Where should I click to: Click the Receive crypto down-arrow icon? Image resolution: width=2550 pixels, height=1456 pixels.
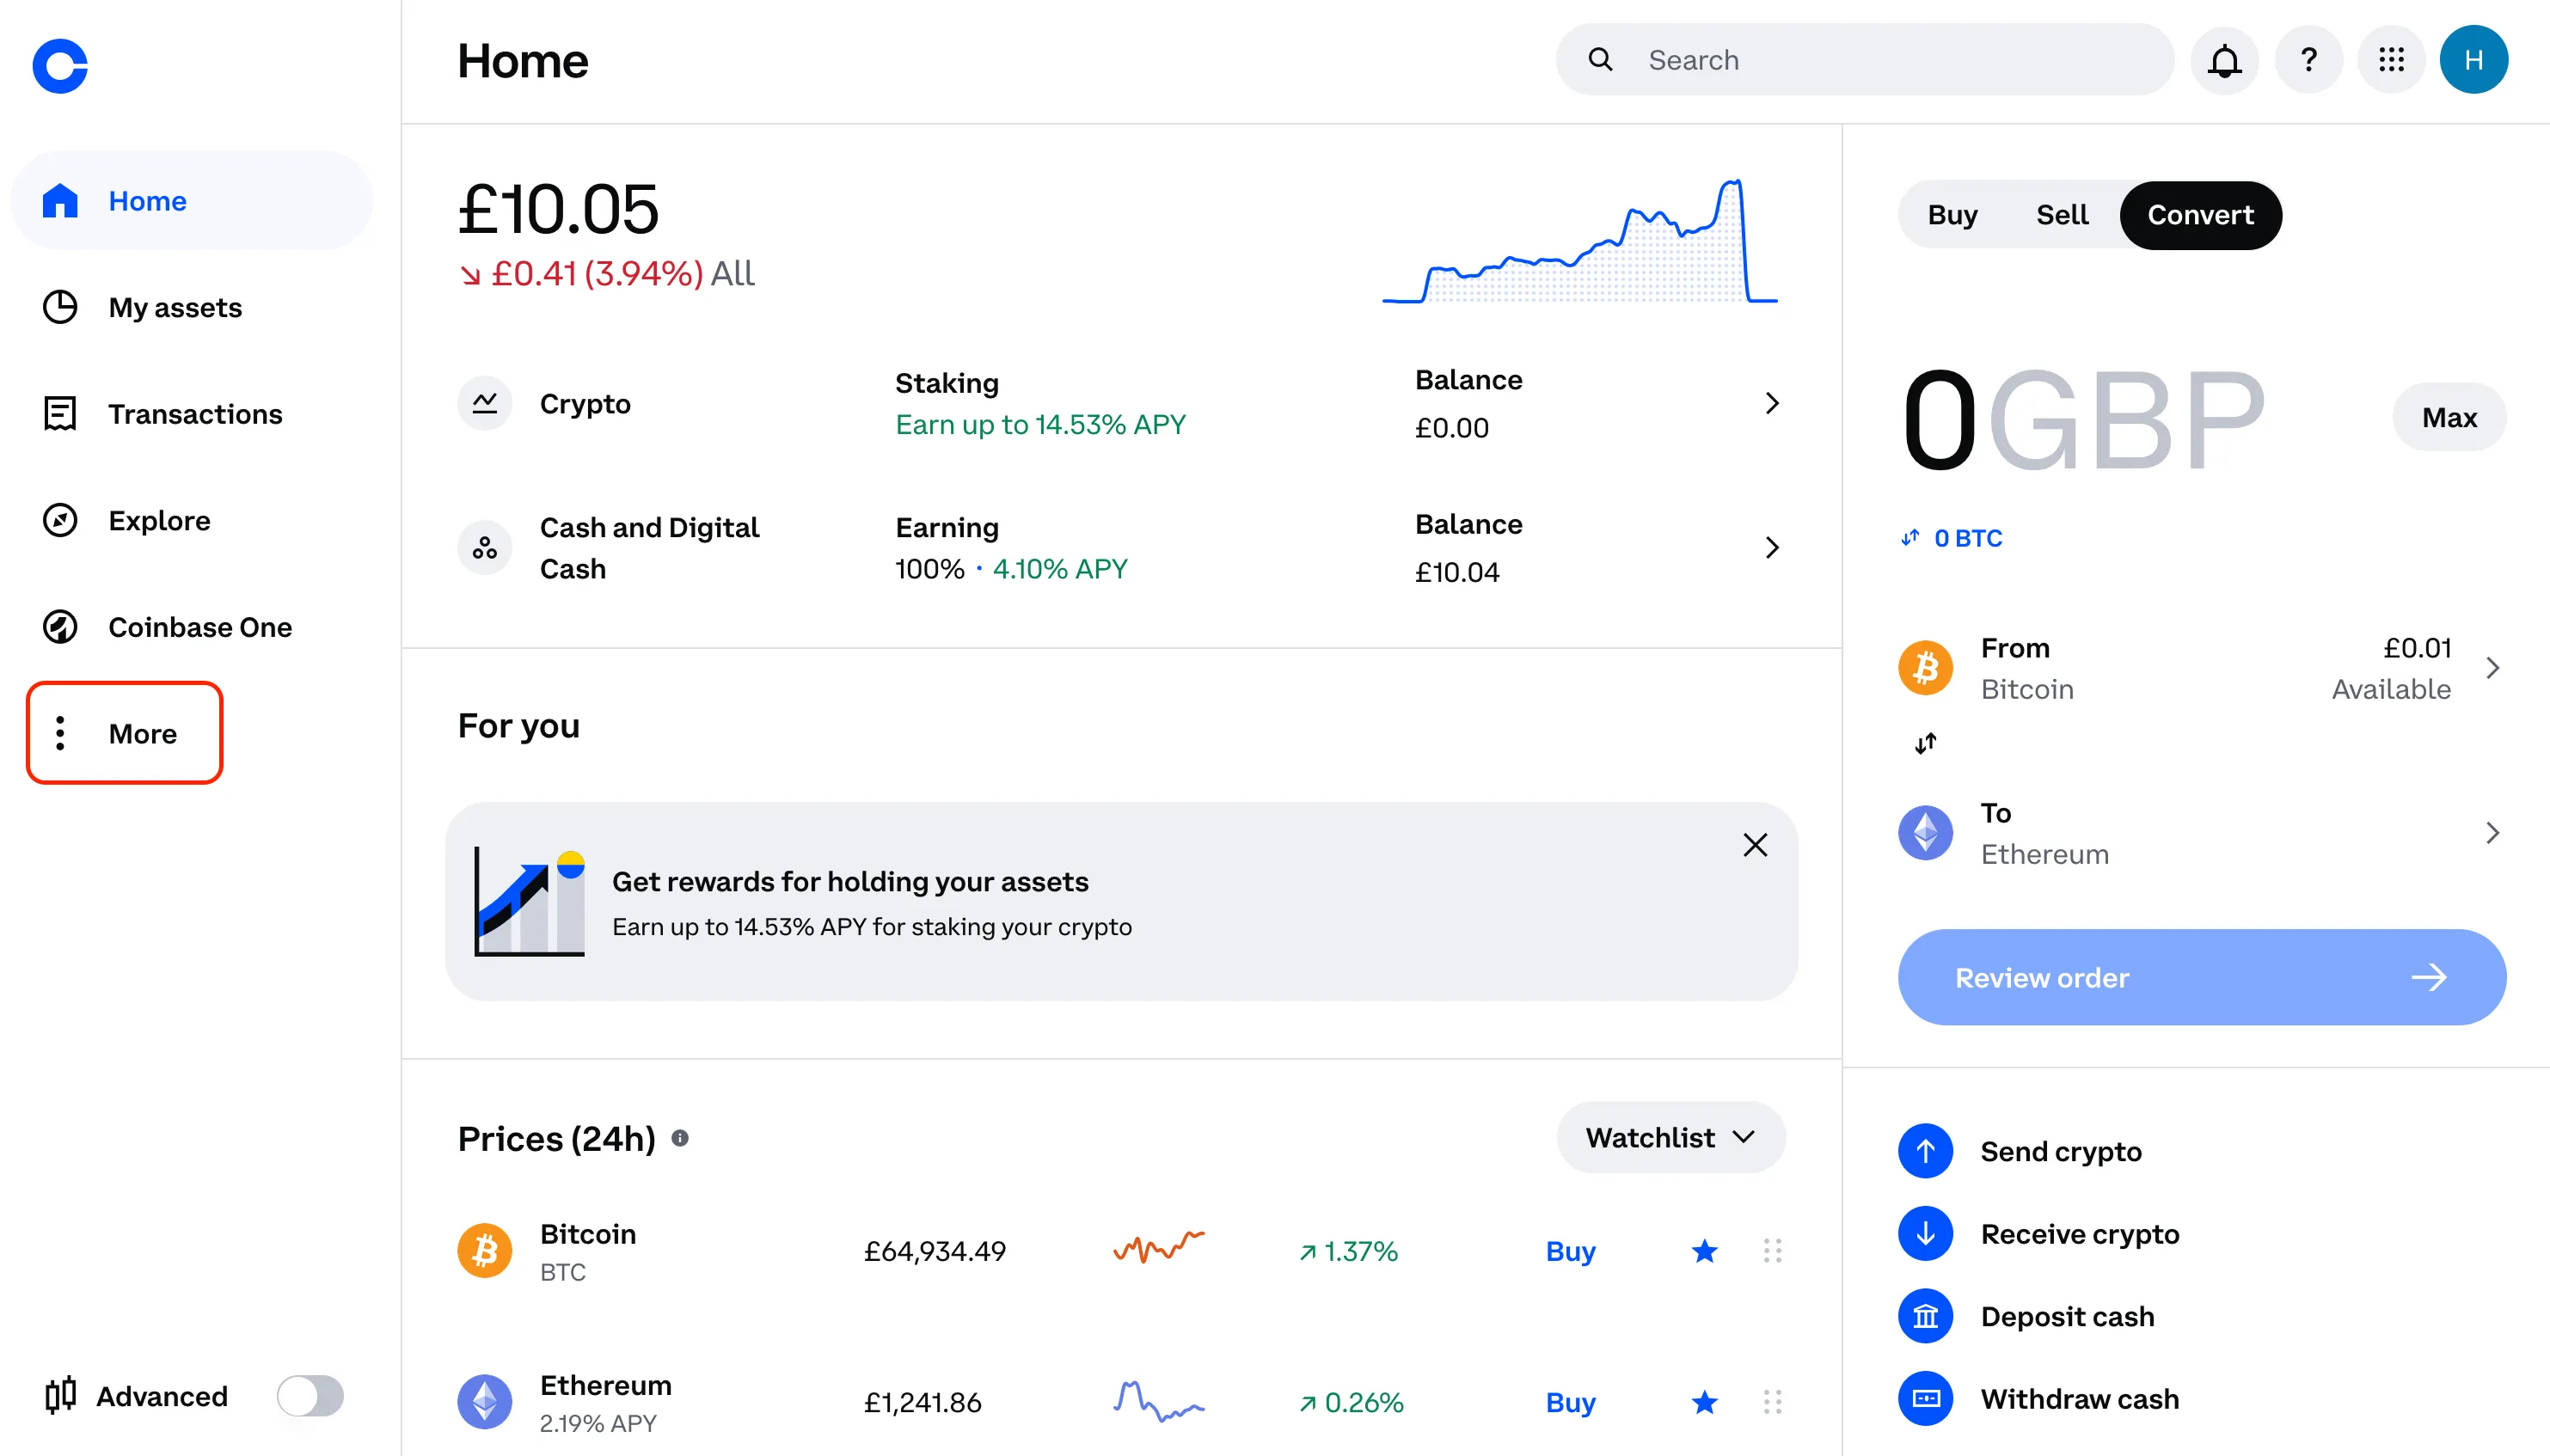coord(1925,1234)
